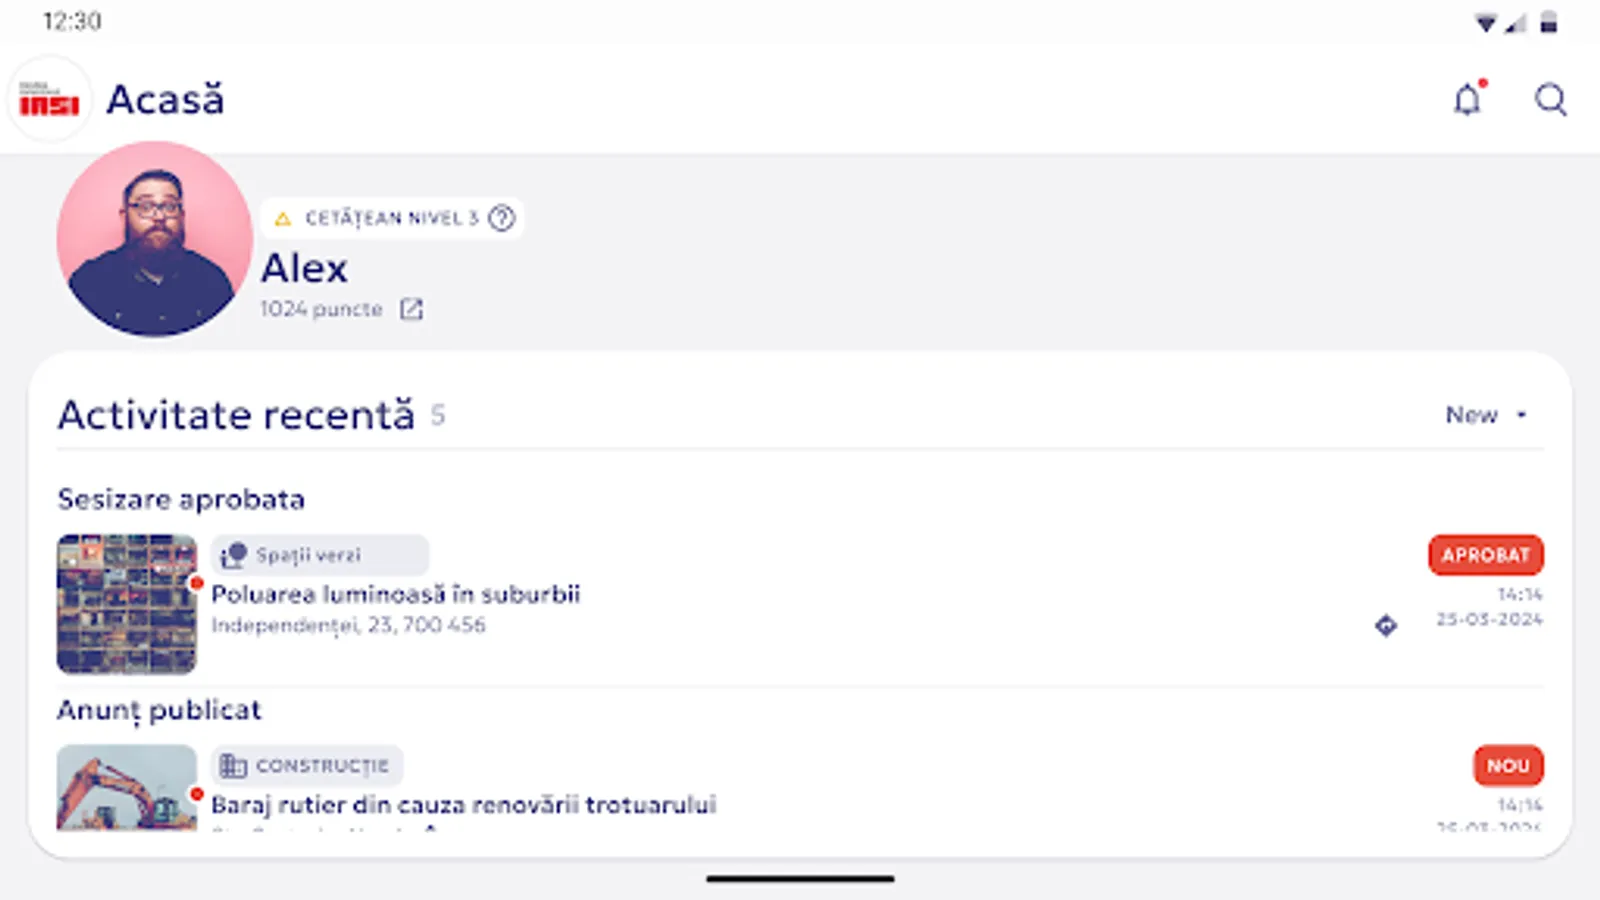Viewport: 1600px width, 900px height.
Task: Tap the warning triangle on Cetățean Nivel 3
Action: click(x=283, y=218)
